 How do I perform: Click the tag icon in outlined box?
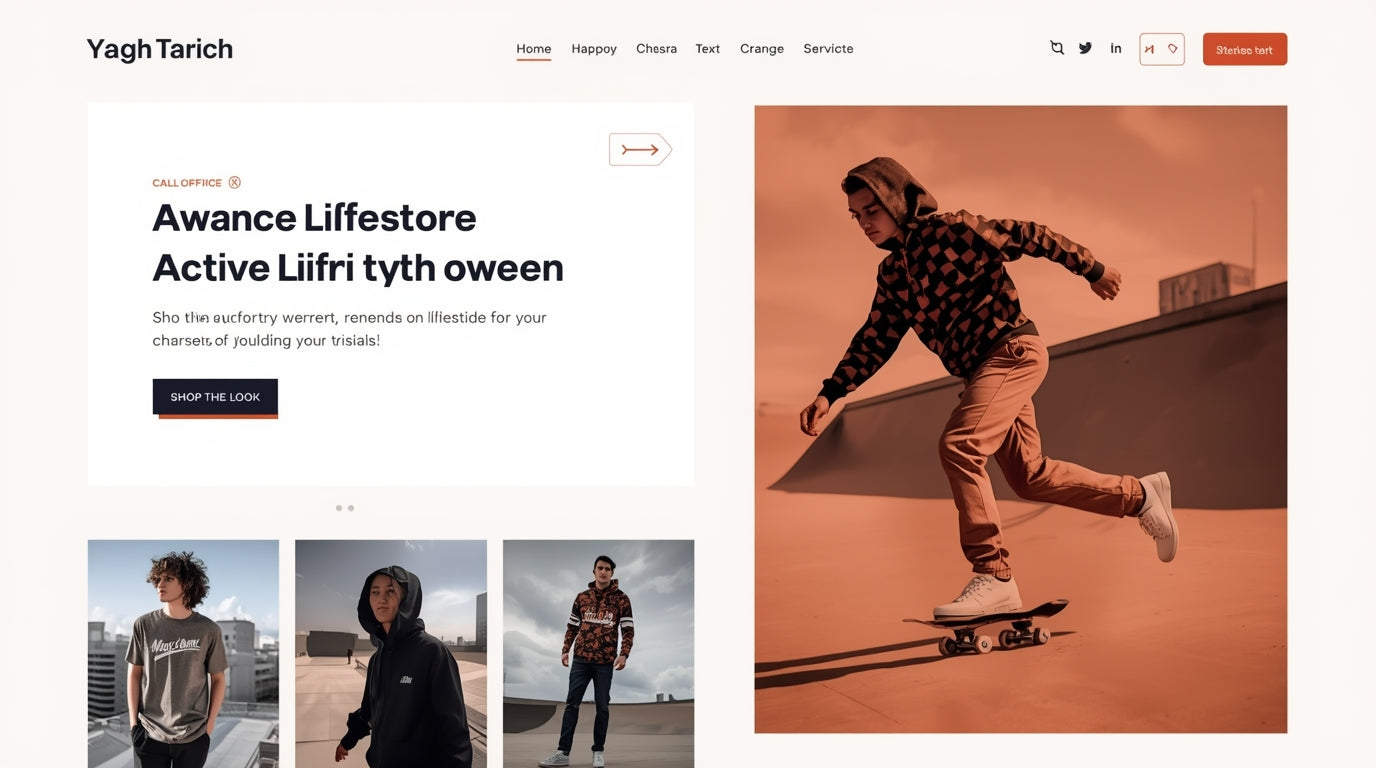tap(1173, 49)
